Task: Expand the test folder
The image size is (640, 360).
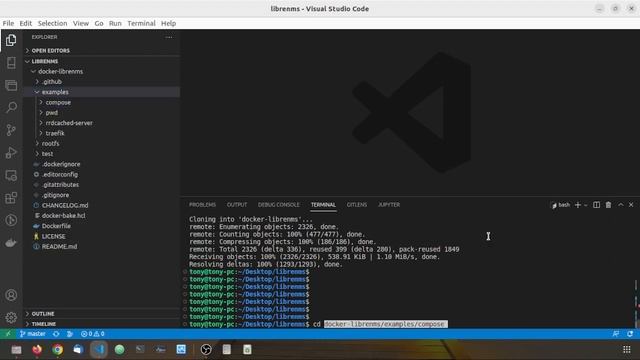Action: (x=47, y=154)
